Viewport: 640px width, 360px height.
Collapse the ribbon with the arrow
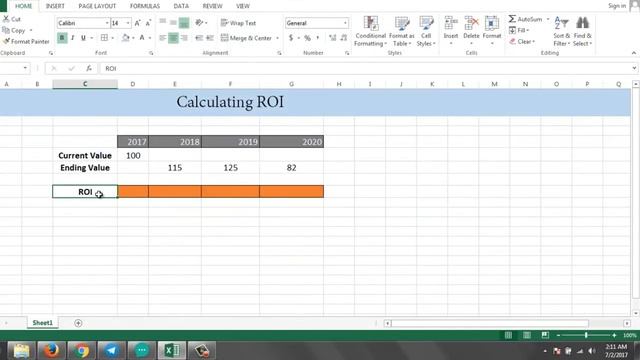(x=633, y=53)
